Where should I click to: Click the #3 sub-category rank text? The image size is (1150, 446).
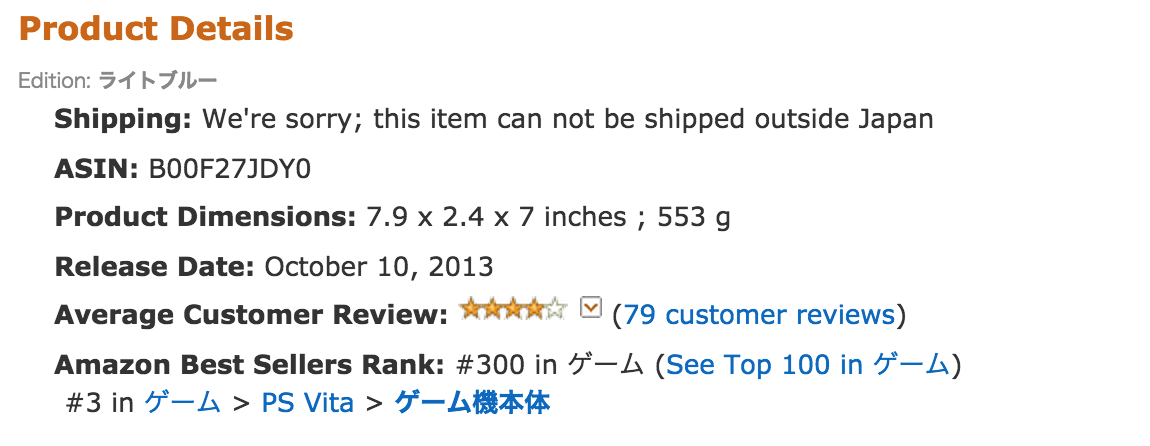pyautogui.click(x=100, y=403)
